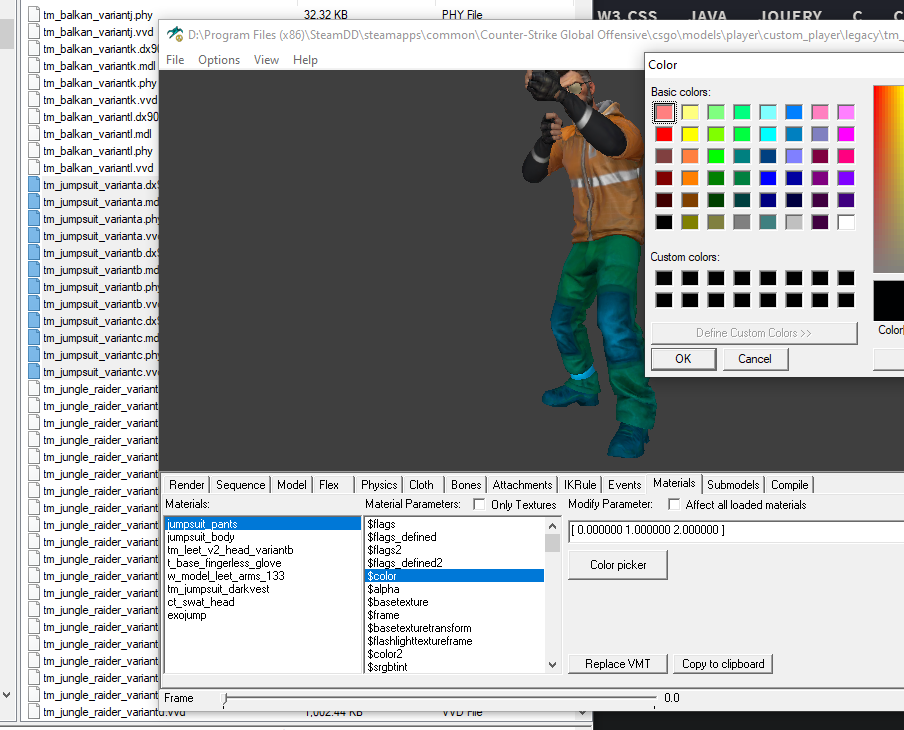Switch to the Compile tab
Image resolution: width=904 pixels, height=730 pixels.
tap(790, 485)
